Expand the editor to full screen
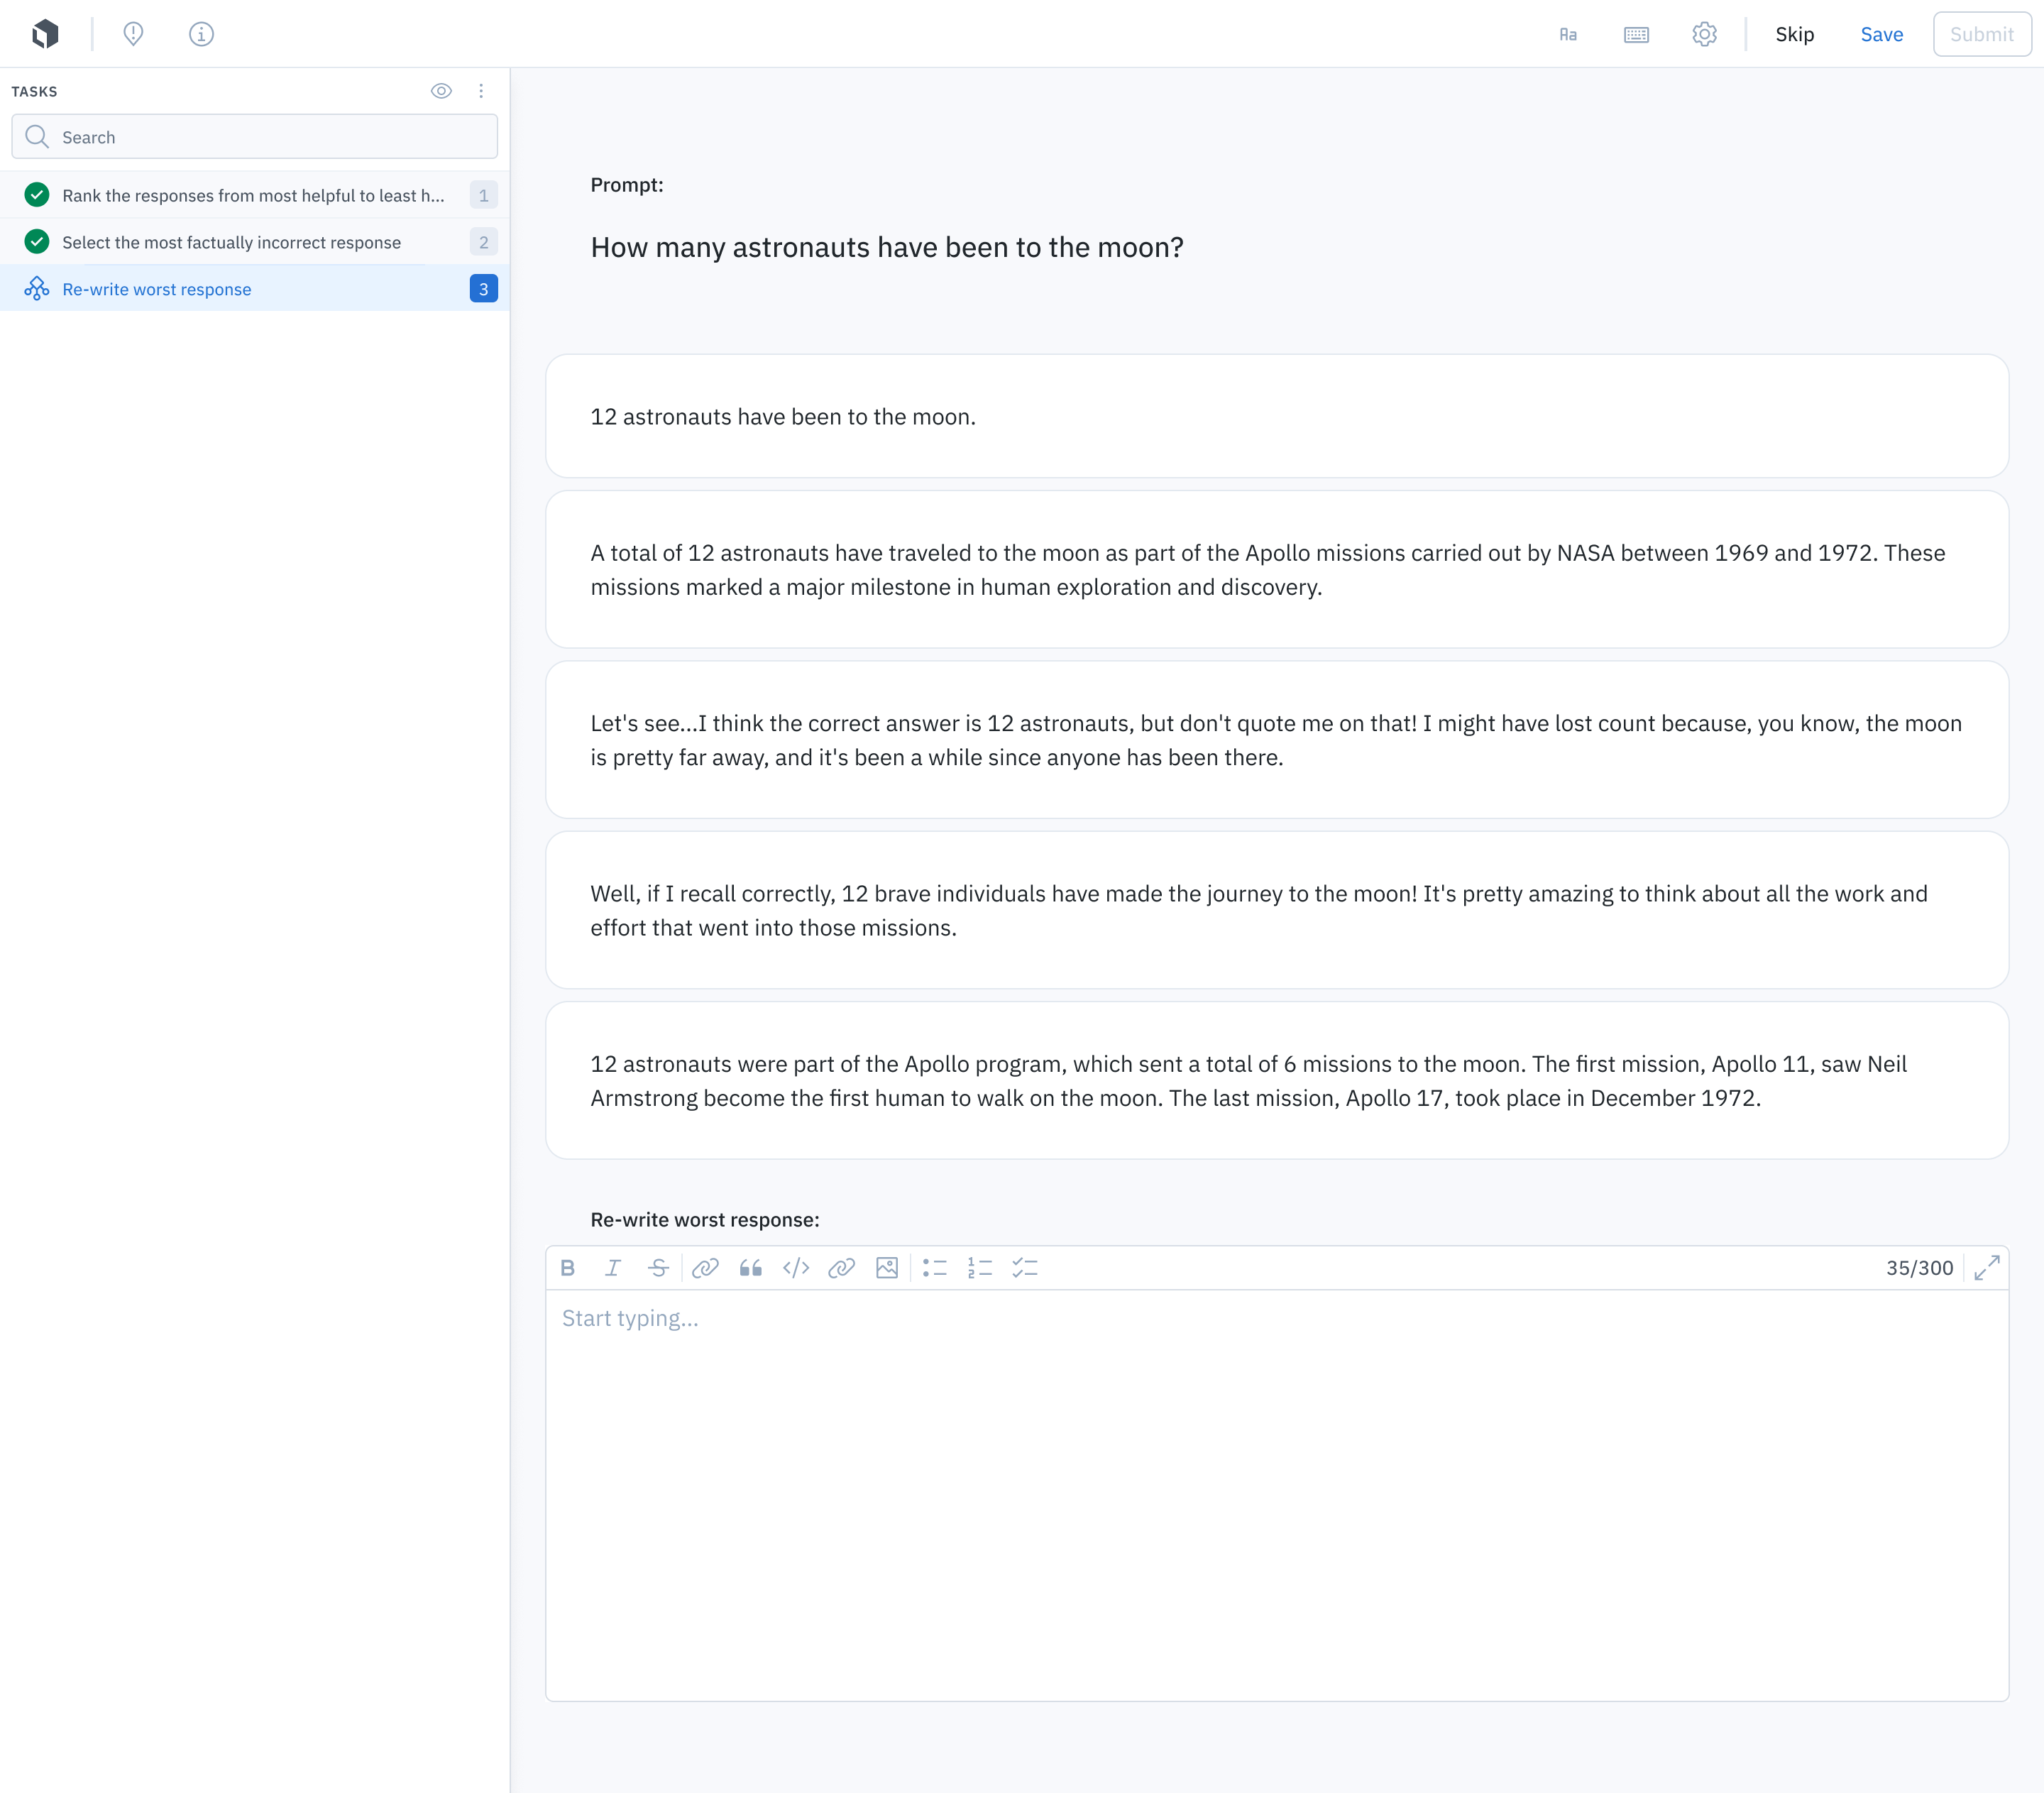 1987,1268
